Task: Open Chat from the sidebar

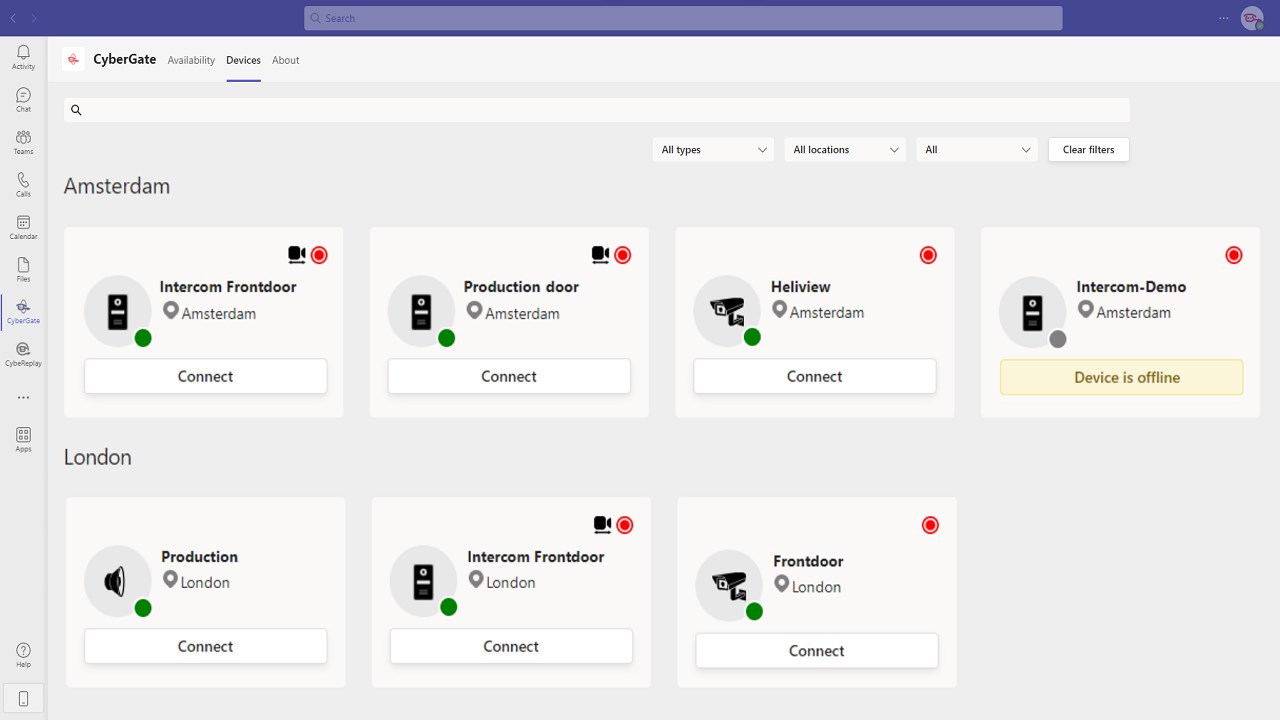Action: (23, 99)
